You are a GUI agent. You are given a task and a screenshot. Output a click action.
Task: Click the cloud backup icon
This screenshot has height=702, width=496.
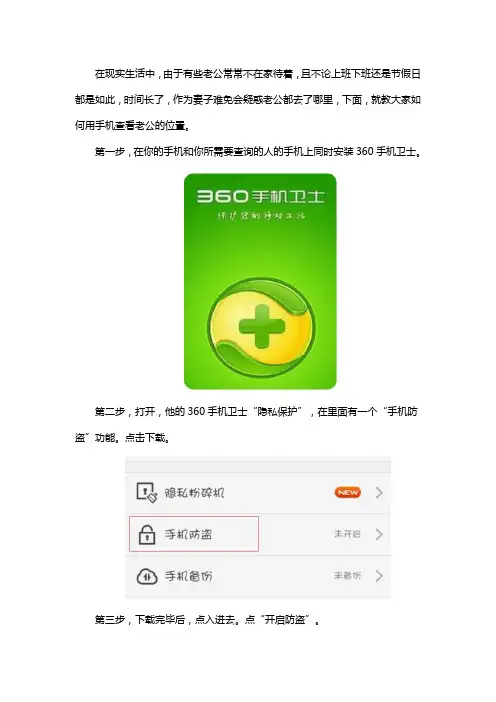point(147,576)
